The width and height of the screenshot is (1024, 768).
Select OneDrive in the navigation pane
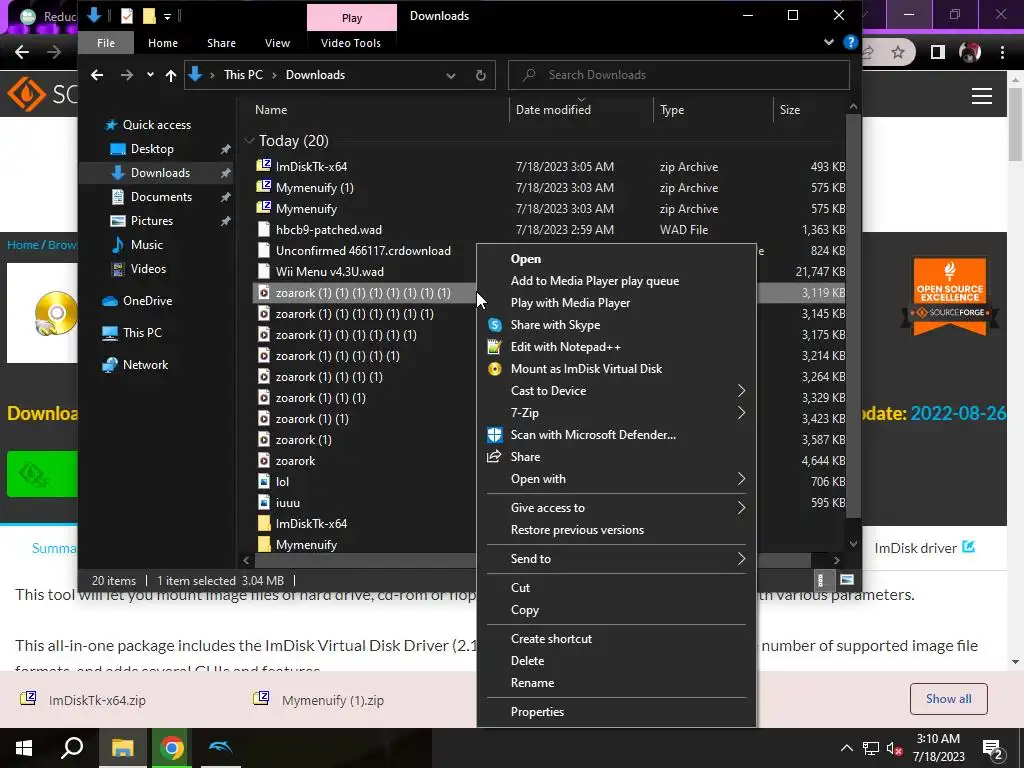tap(147, 300)
